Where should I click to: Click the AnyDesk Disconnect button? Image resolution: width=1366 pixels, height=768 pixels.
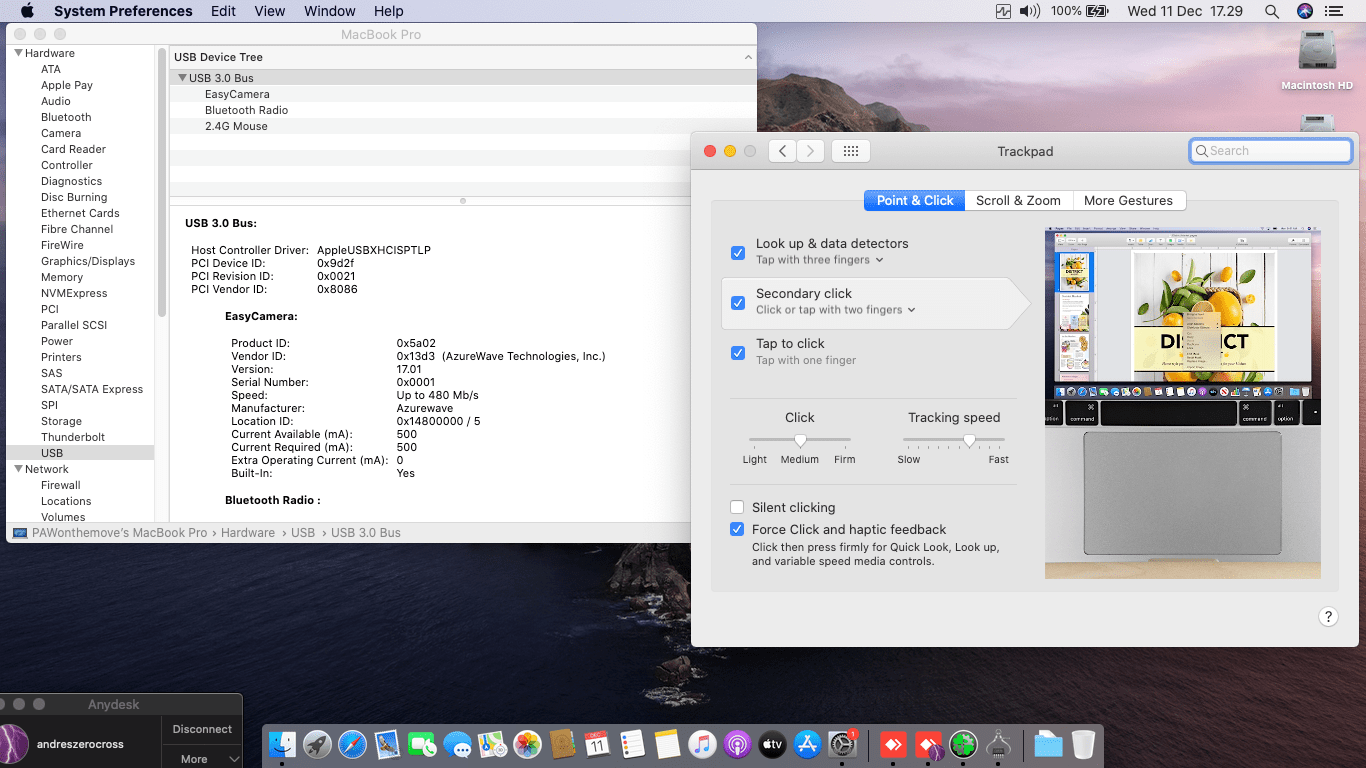pyautogui.click(x=201, y=729)
